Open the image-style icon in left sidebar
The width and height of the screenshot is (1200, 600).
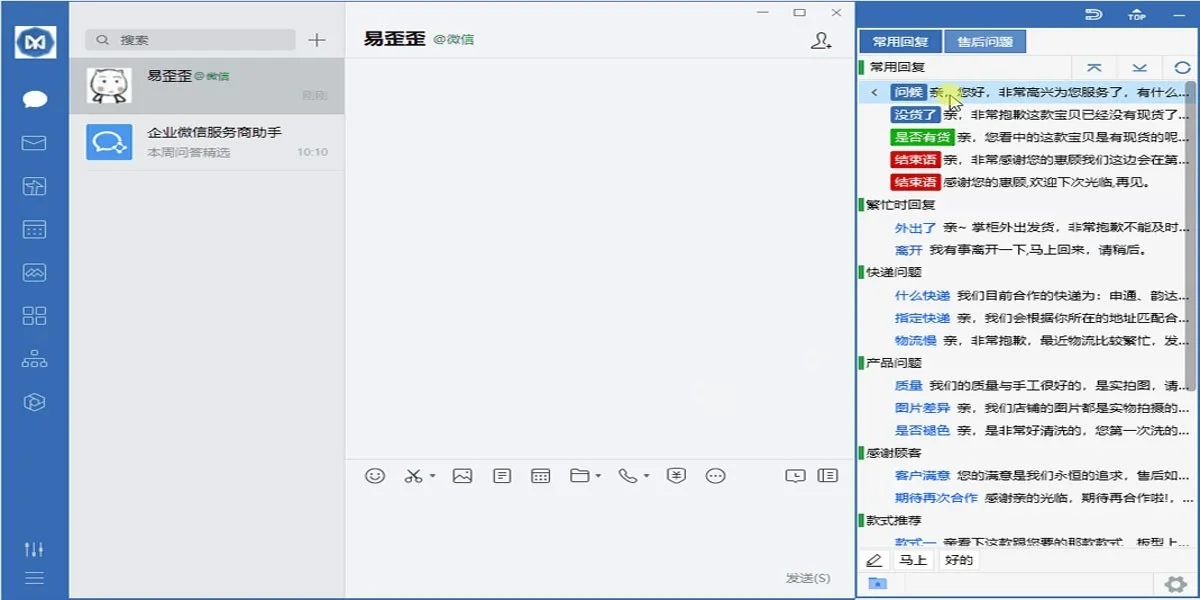35,272
